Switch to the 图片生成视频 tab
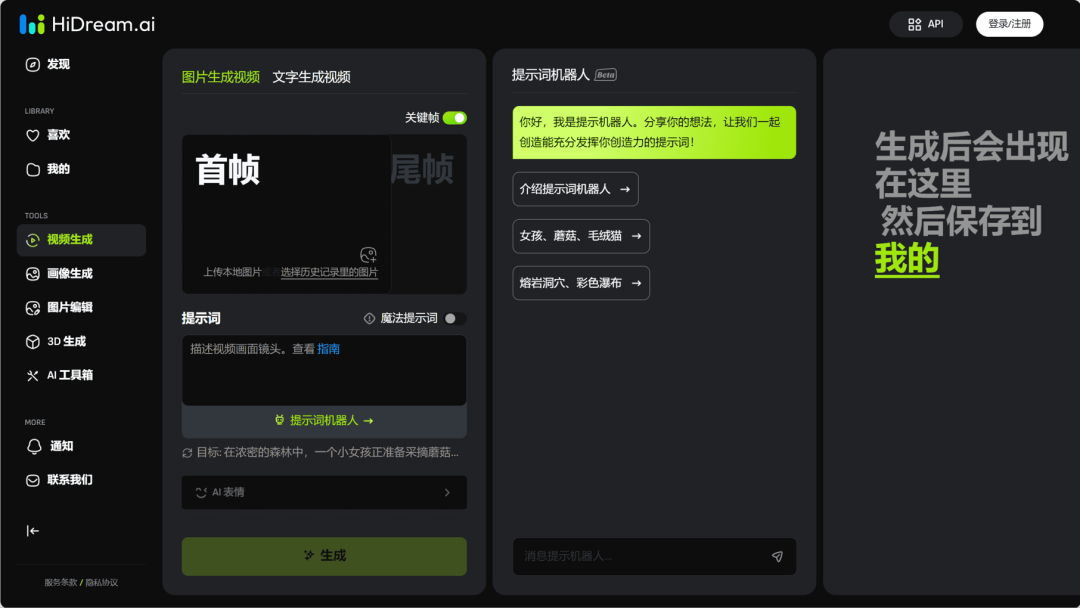 [220, 77]
